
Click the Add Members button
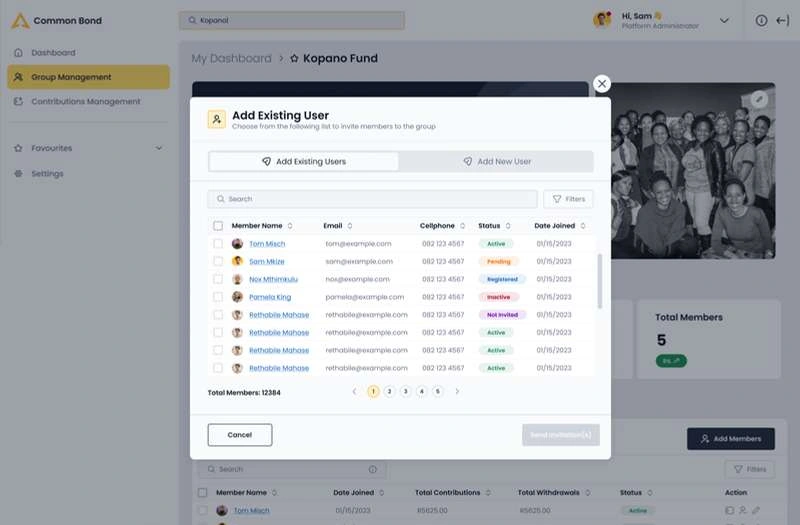click(x=731, y=439)
